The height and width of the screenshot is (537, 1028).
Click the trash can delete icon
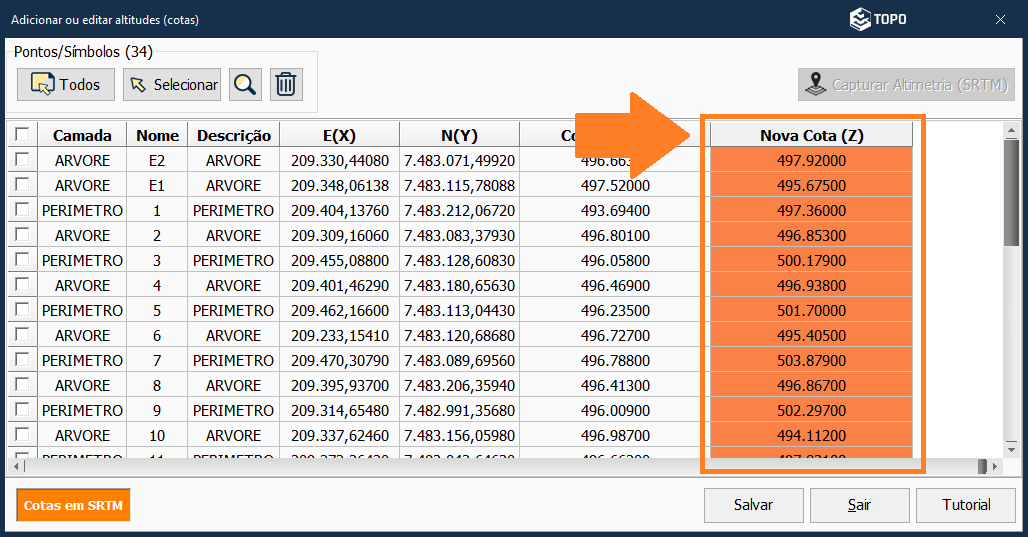point(286,85)
